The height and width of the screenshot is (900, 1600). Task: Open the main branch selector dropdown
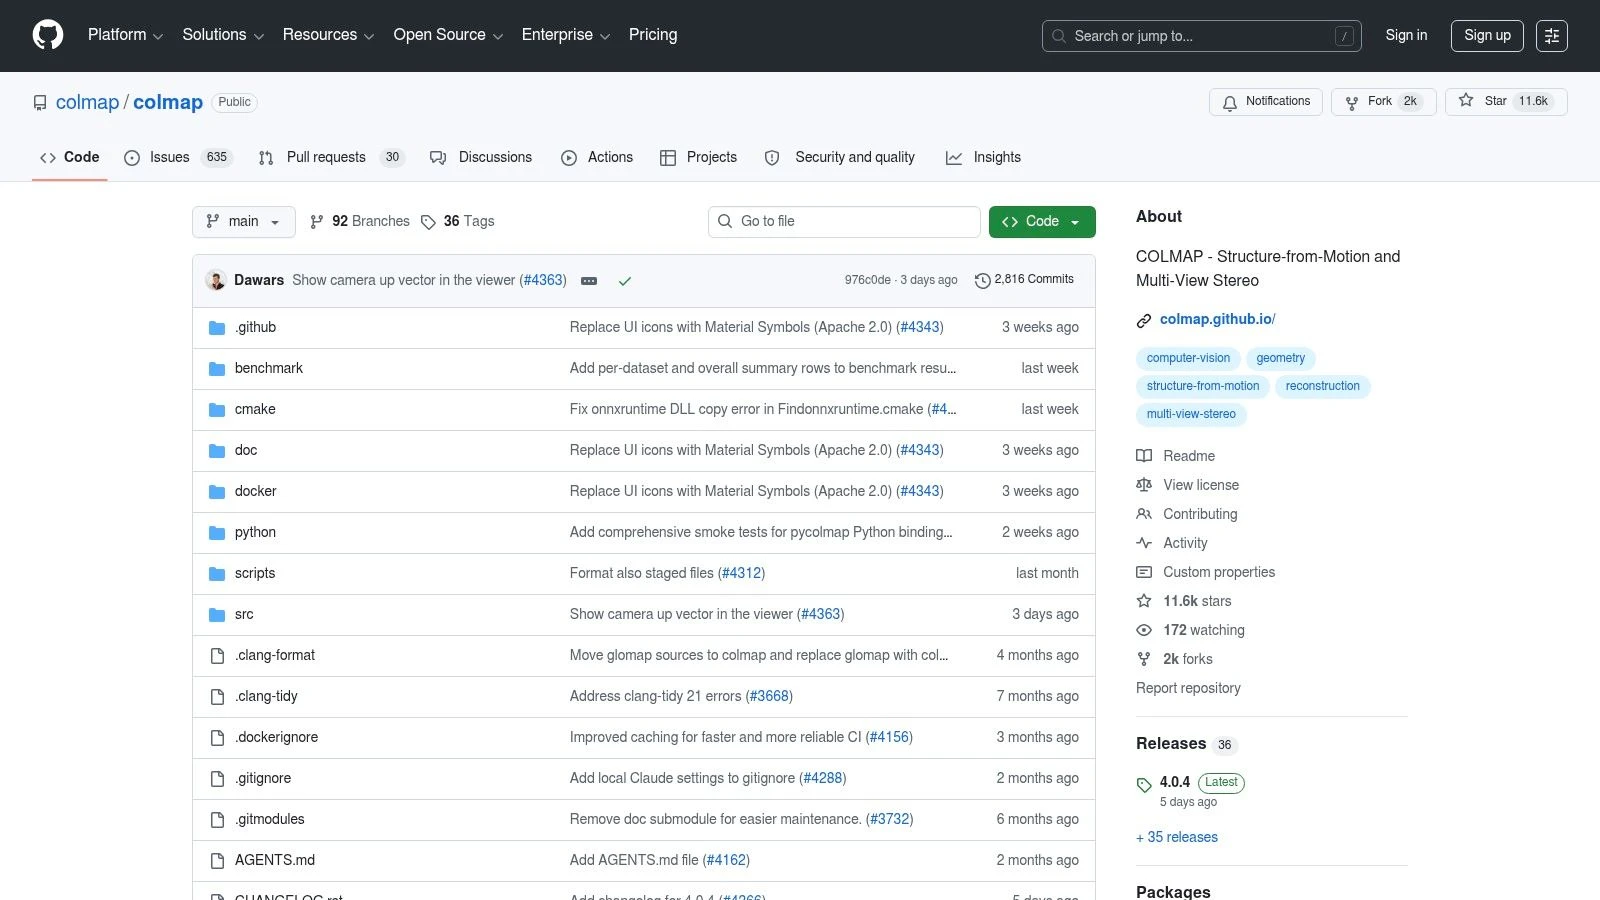(244, 222)
